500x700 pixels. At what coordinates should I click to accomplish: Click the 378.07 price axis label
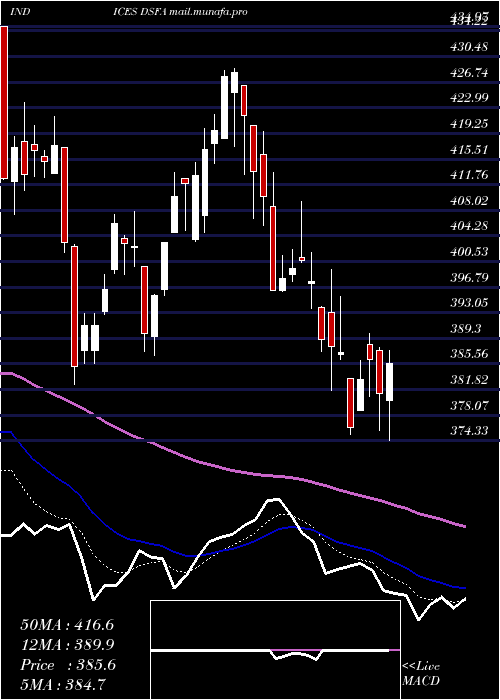469,406
